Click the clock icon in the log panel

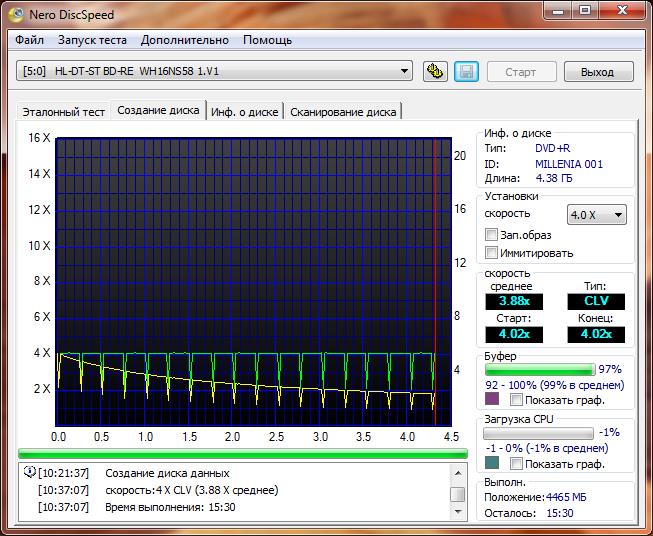(27, 472)
